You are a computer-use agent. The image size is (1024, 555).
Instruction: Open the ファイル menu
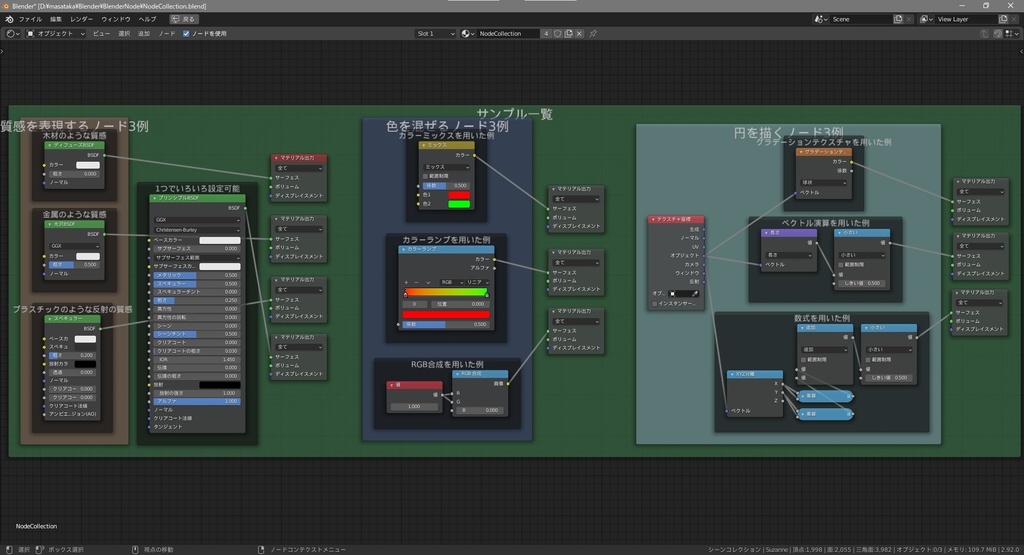pyautogui.click(x=30, y=19)
